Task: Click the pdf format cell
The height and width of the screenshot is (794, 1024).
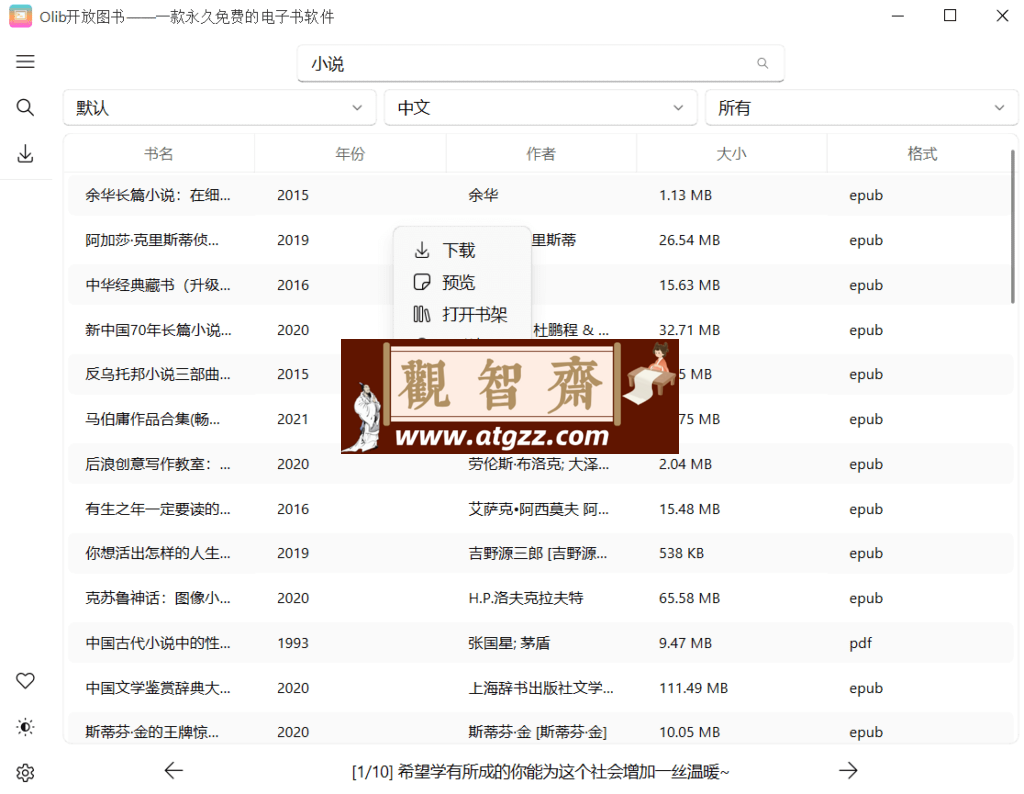Action: tap(861, 643)
